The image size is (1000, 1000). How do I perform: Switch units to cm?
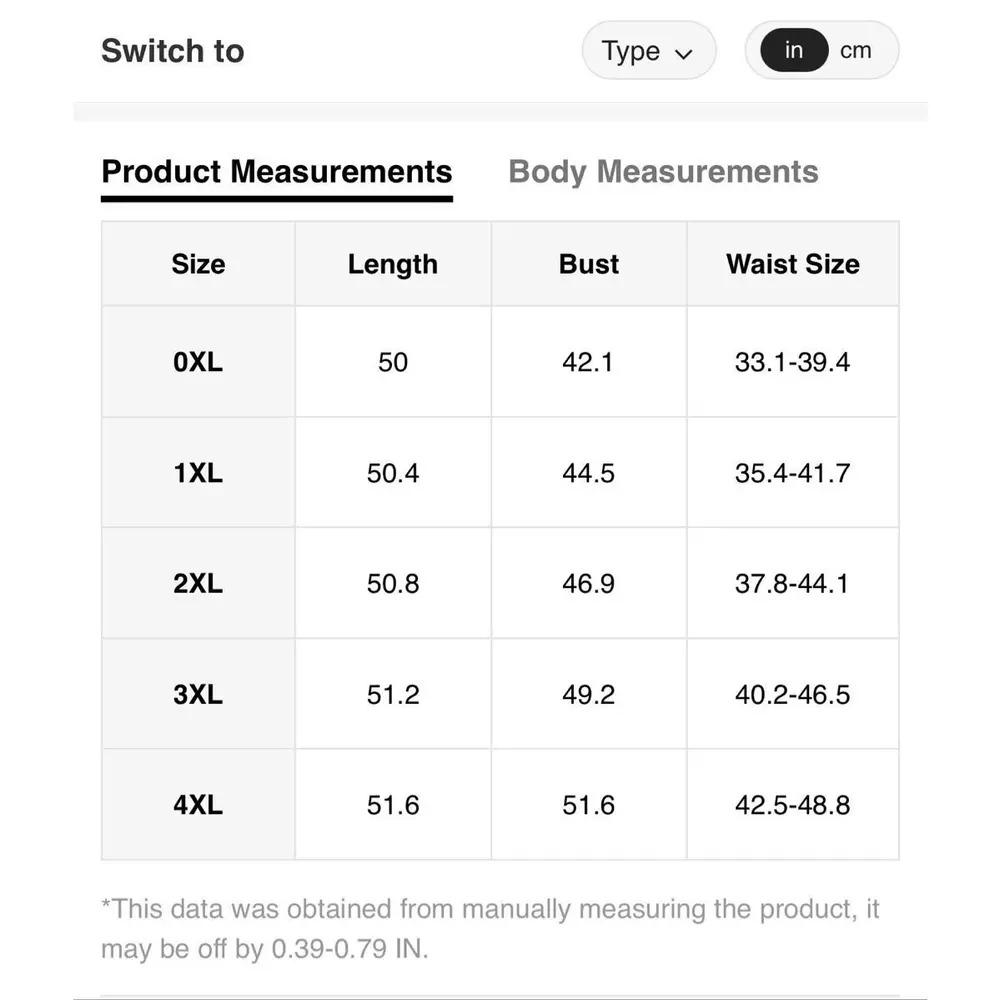coord(856,50)
